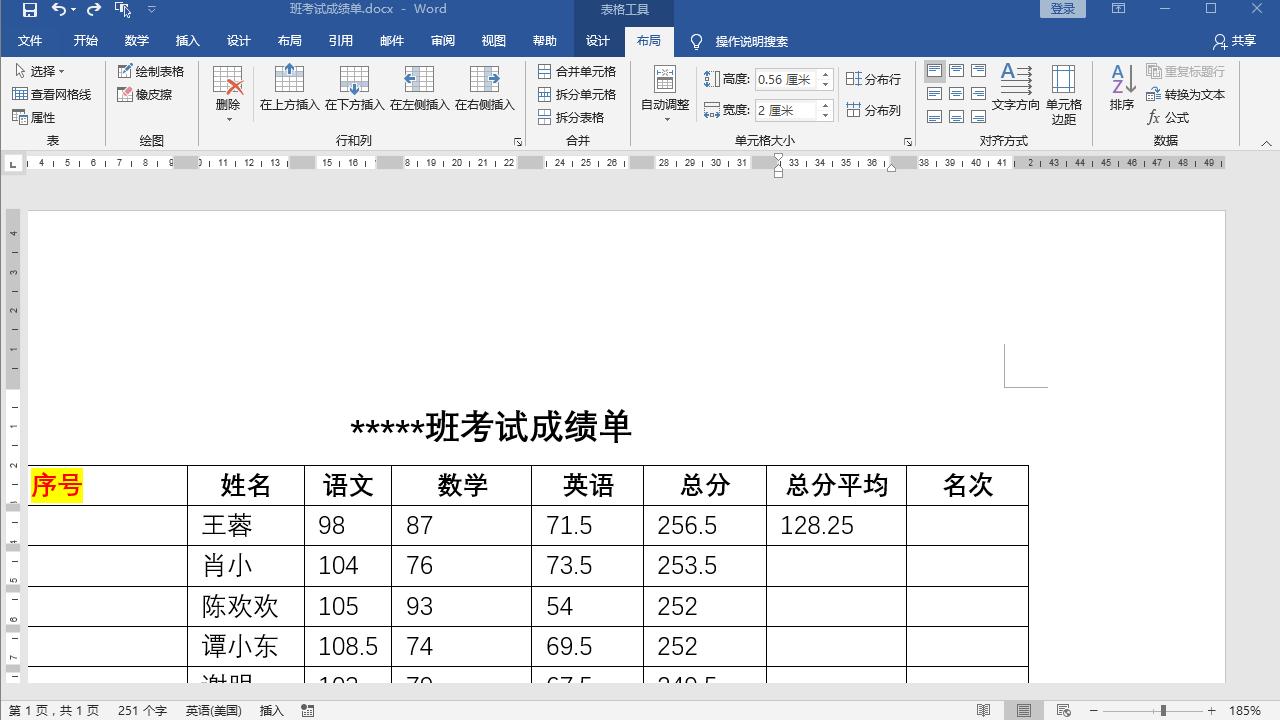Toggle Repeat Header Rows
Image resolution: width=1280 pixels, height=720 pixels.
(x=1186, y=71)
